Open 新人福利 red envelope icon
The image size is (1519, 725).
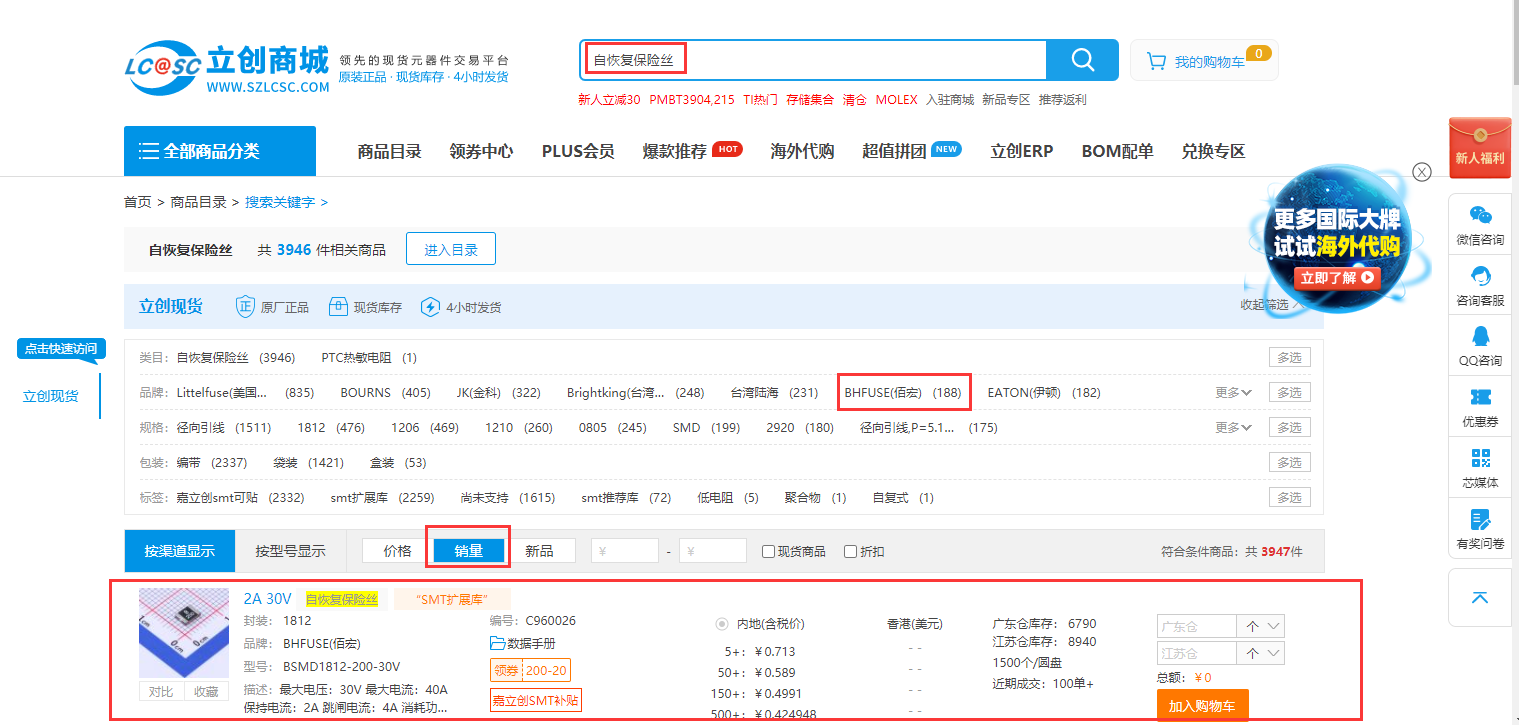1480,148
